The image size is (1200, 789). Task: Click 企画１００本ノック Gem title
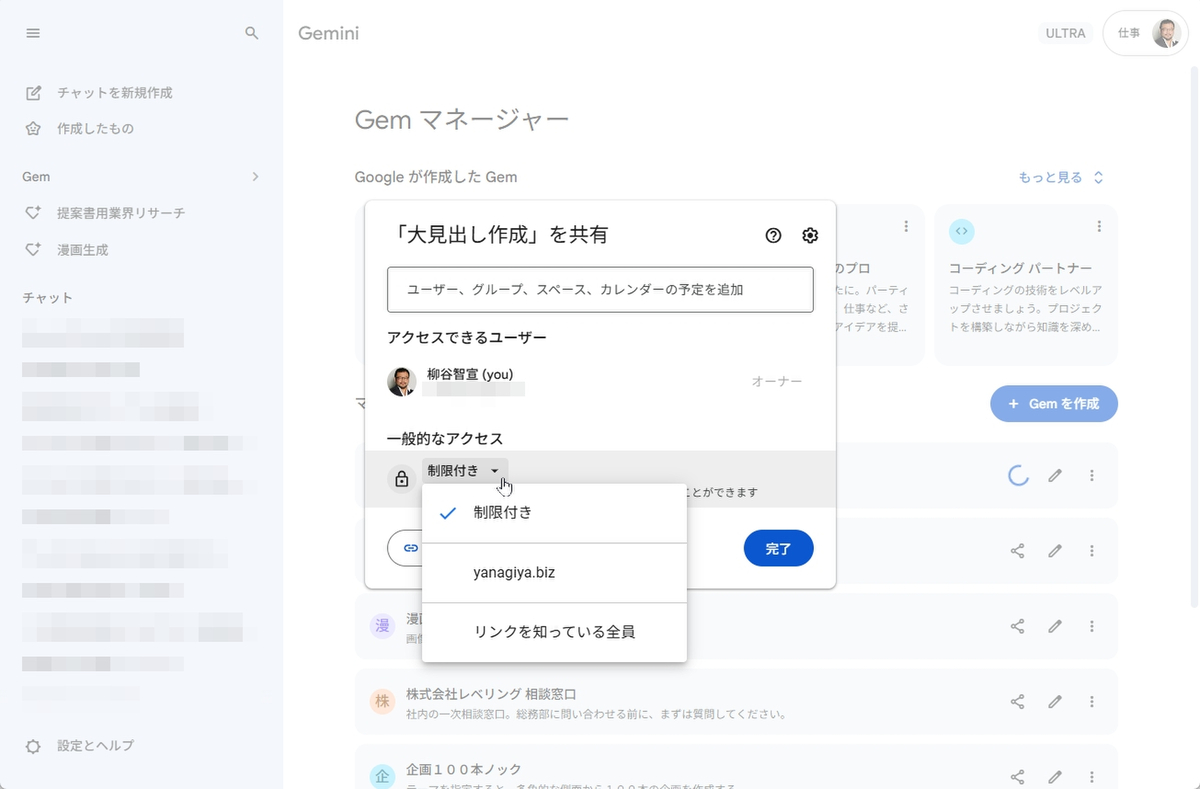(464, 770)
